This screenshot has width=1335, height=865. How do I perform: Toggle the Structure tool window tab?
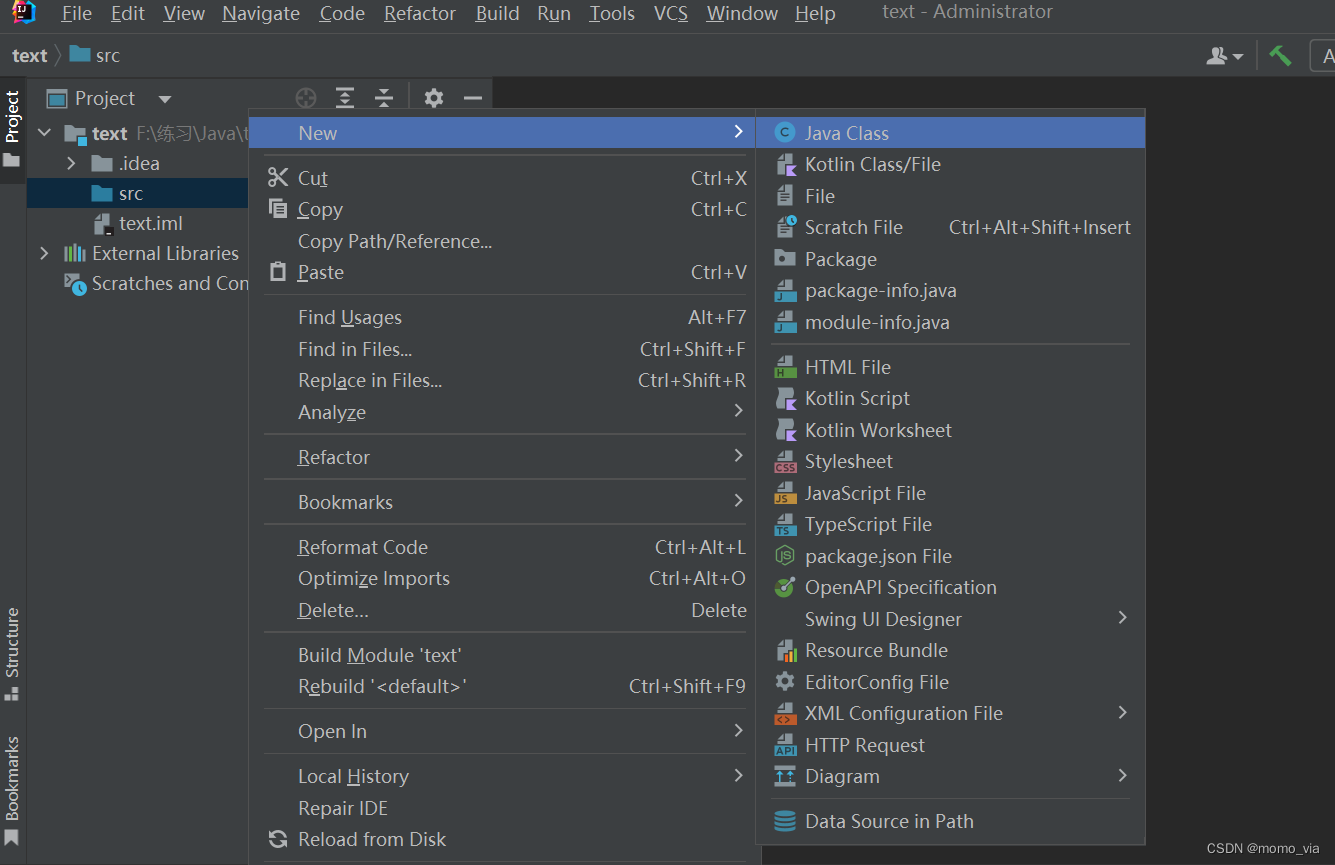tap(12, 654)
